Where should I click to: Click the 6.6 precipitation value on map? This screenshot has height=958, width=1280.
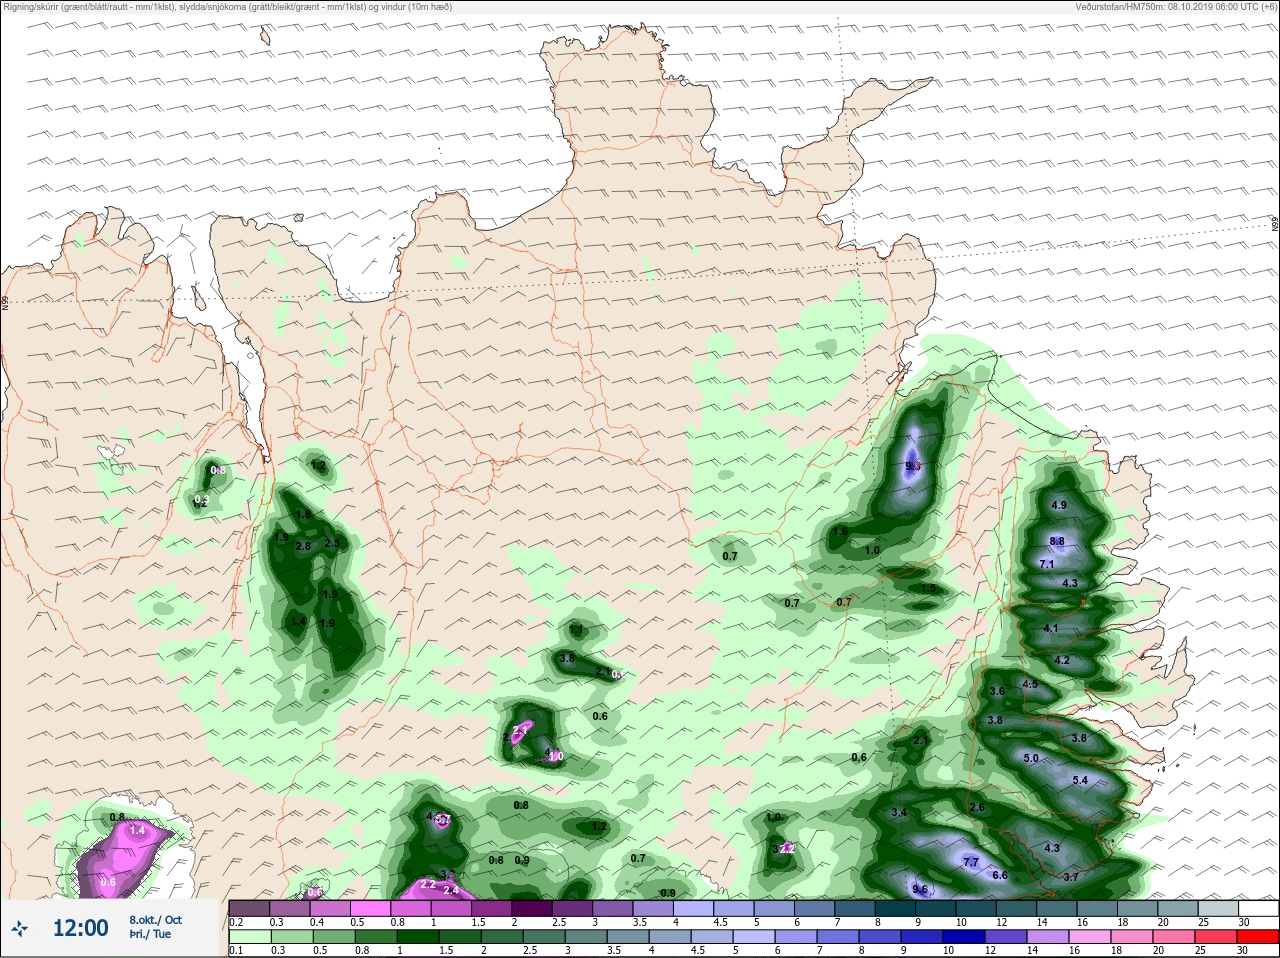point(999,875)
